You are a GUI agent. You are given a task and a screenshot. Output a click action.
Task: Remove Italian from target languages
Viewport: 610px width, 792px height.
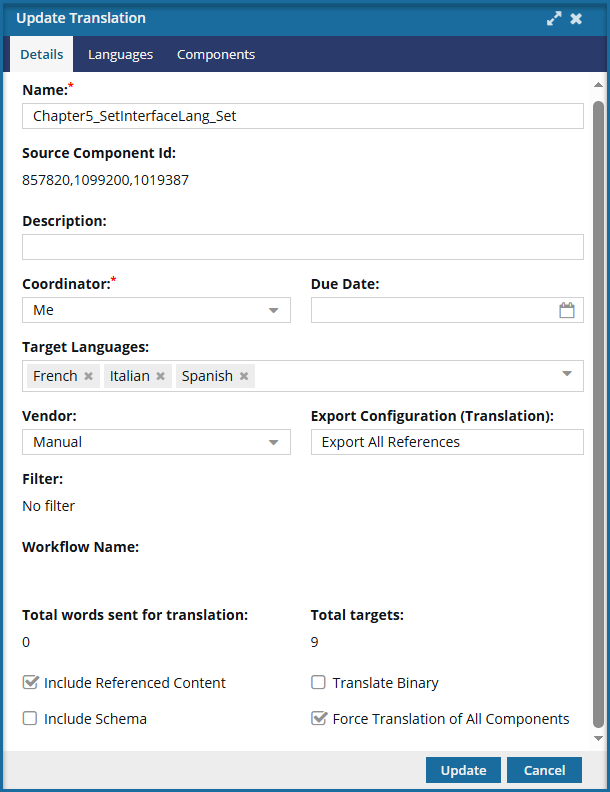160,377
